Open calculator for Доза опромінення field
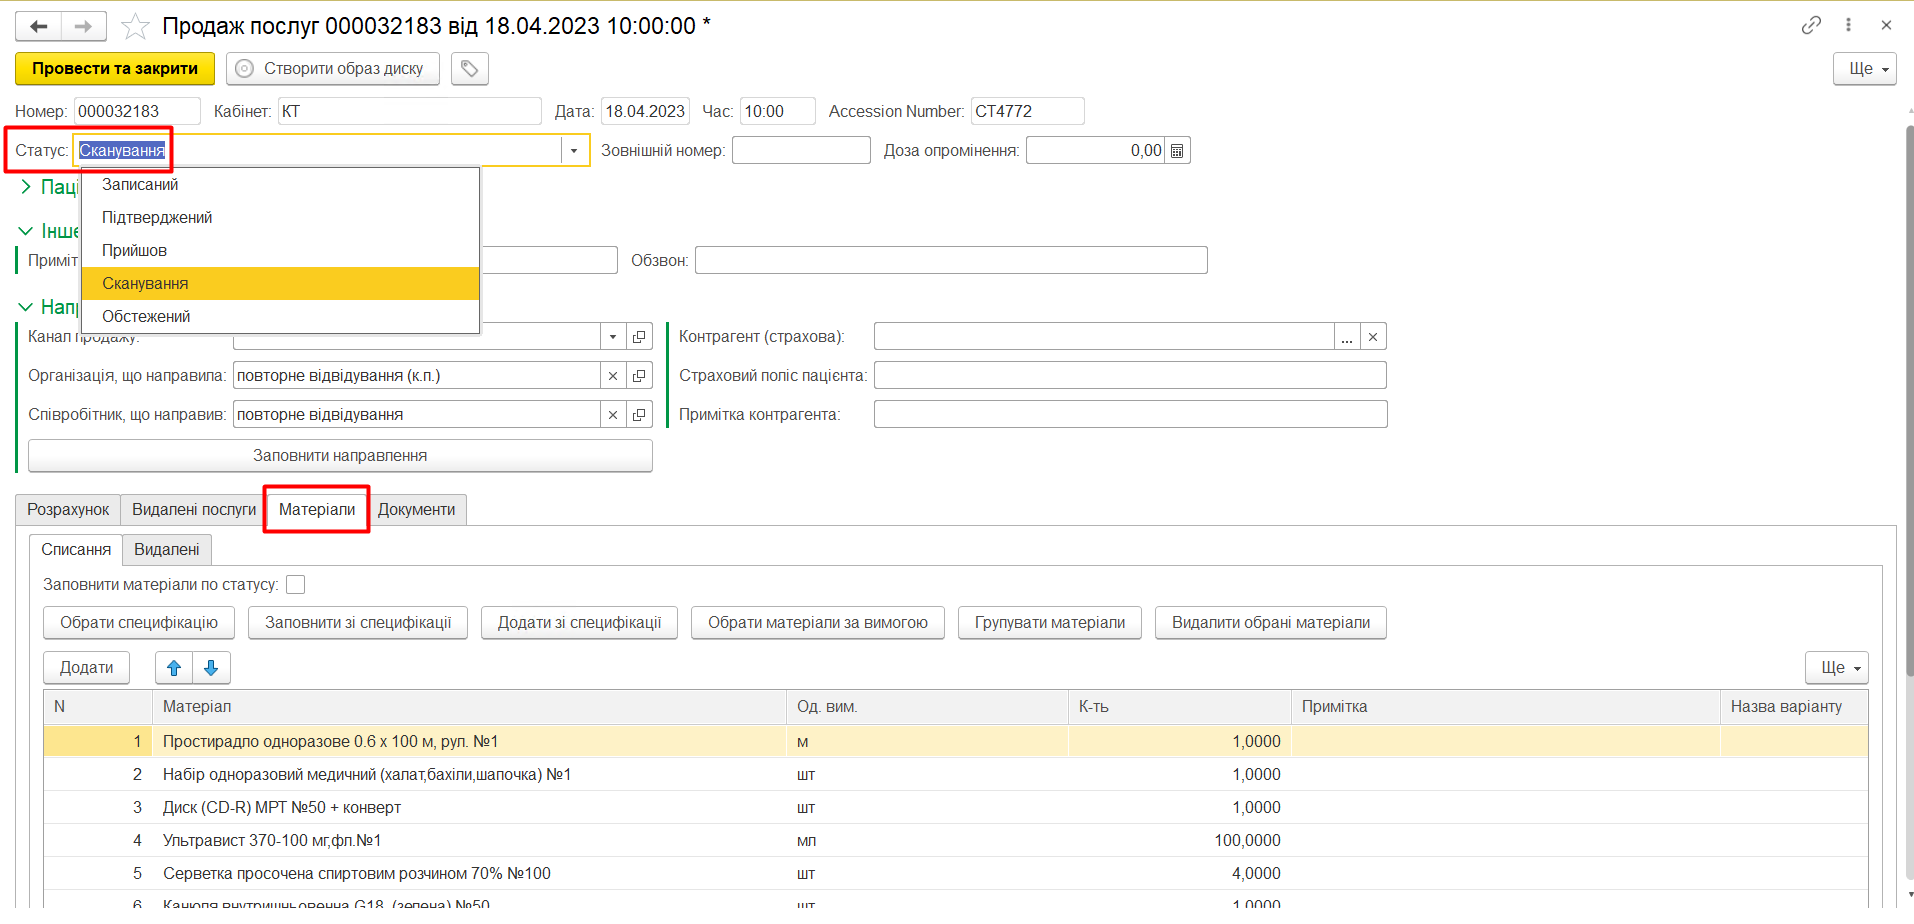1914x924 pixels. point(1177,151)
